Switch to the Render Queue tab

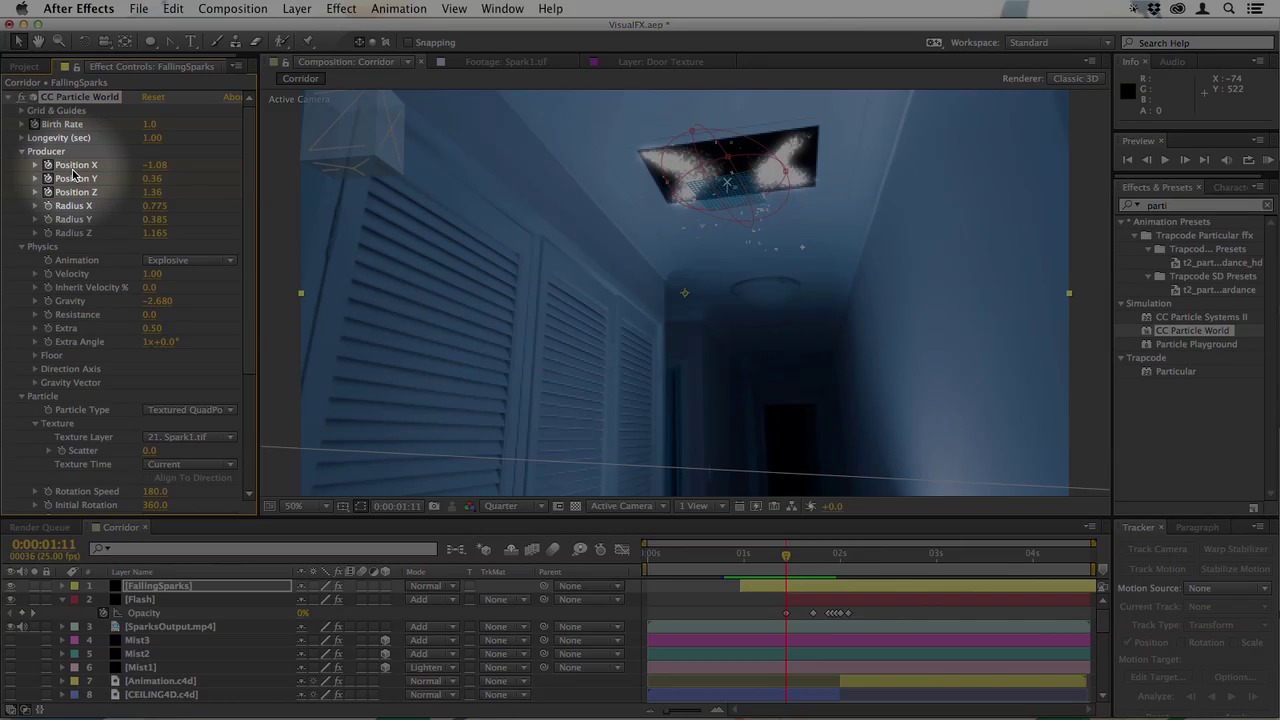pos(41,528)
